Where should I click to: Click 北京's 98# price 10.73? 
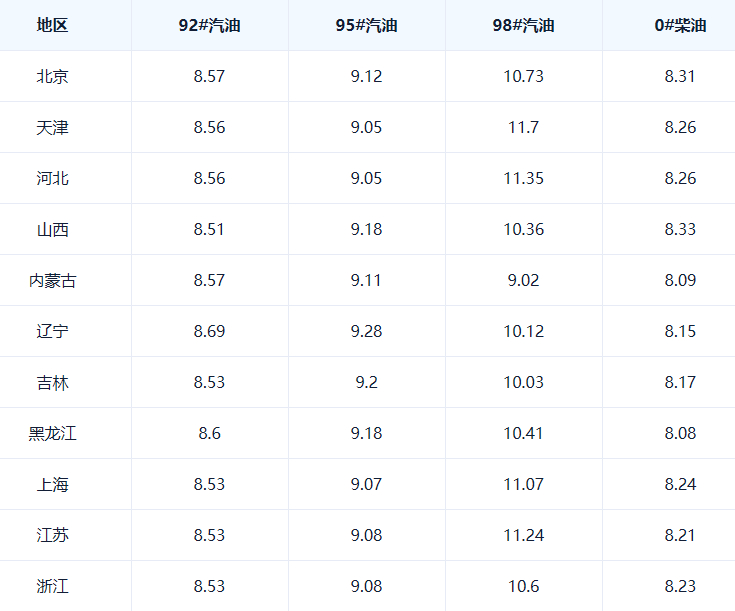pyautogui.click(x=523, y=76)
